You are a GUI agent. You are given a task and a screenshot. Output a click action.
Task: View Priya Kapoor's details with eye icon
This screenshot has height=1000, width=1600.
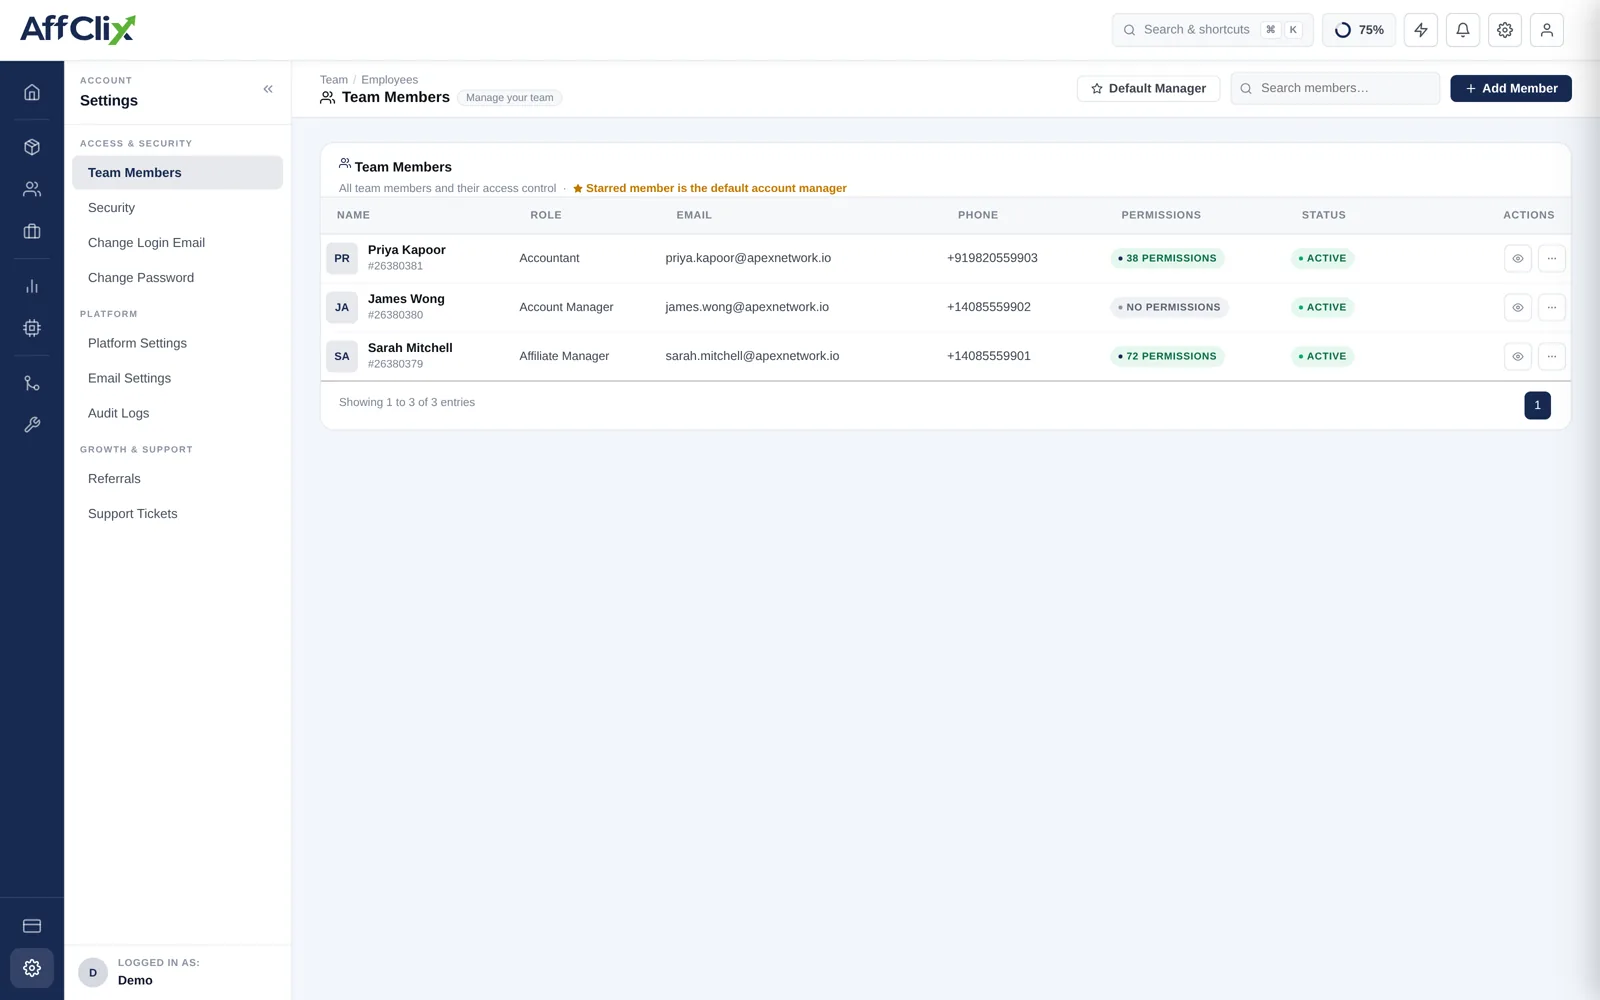click(1518, 258)
